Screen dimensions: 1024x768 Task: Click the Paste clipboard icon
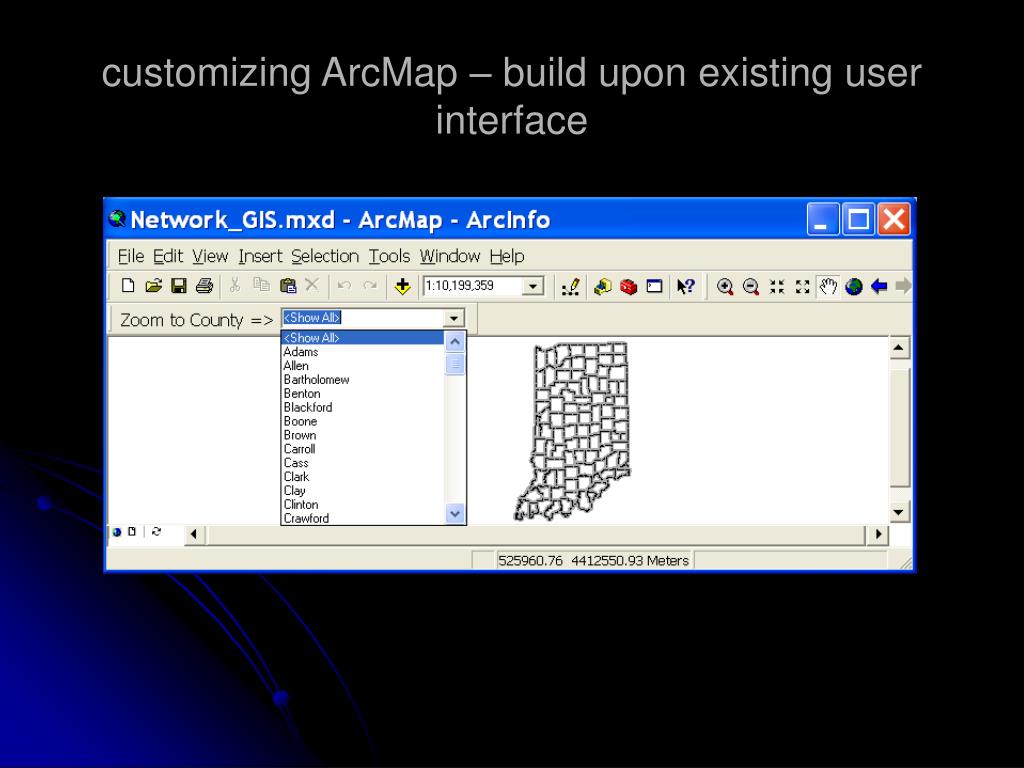287,285
